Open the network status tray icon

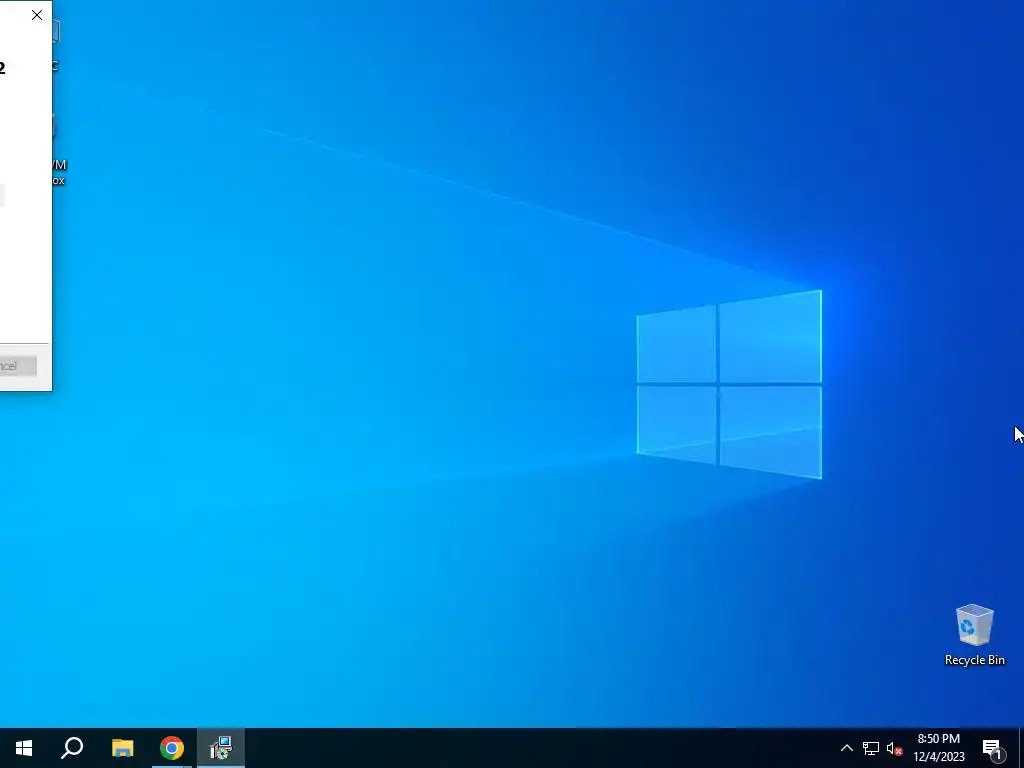click(x=871, y=748)
